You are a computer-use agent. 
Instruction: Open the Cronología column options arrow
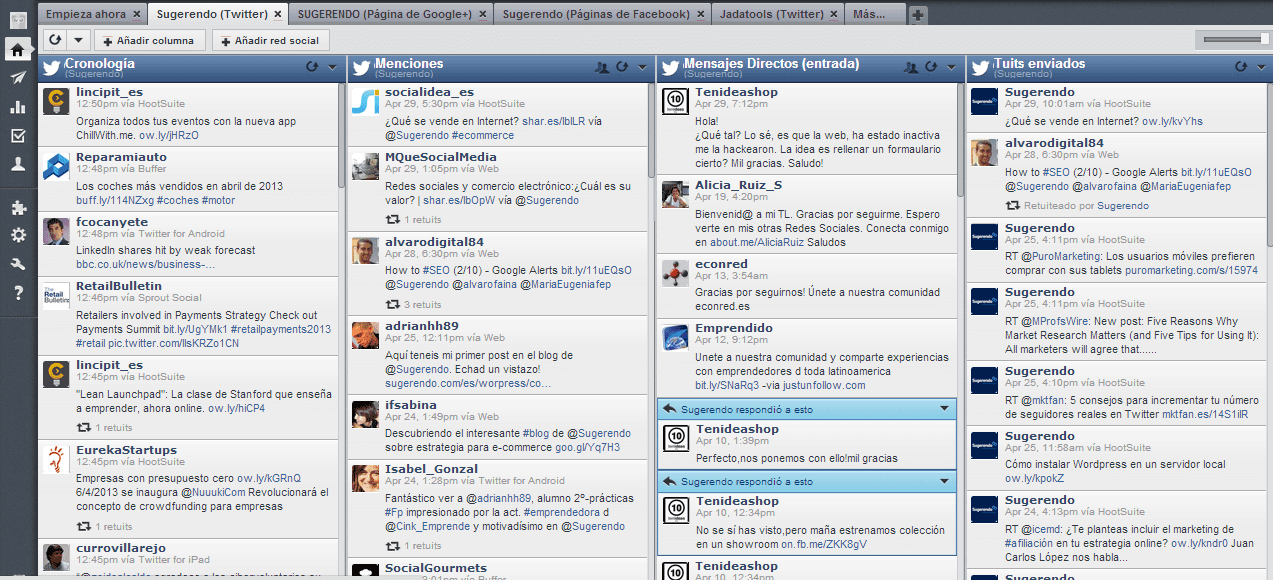(332, 67)
